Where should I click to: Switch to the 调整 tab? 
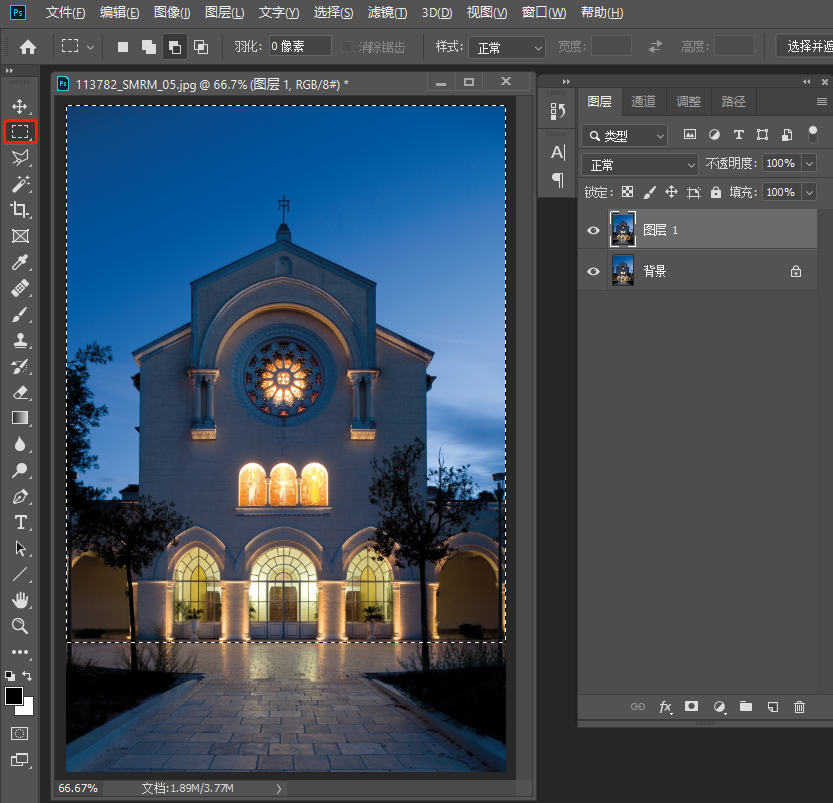click(688, 101)
